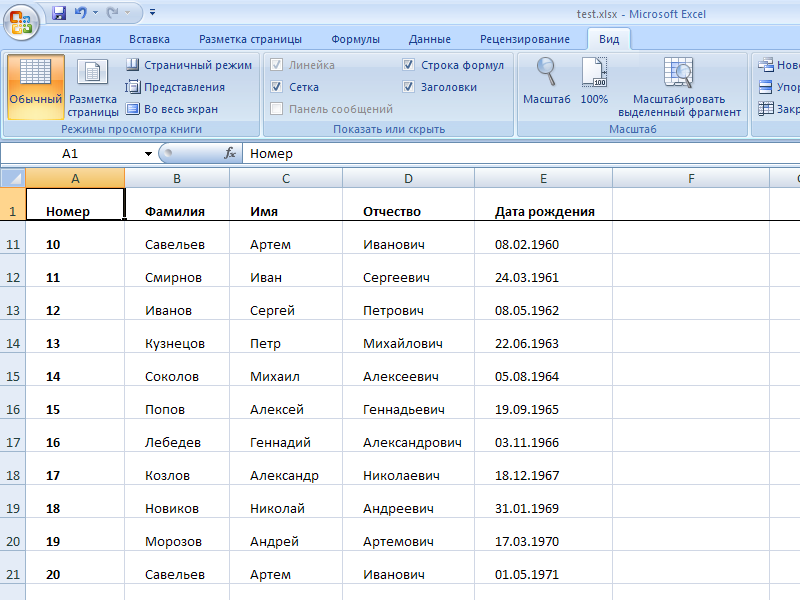Select the cell with surname Козлов

point(177,468)
